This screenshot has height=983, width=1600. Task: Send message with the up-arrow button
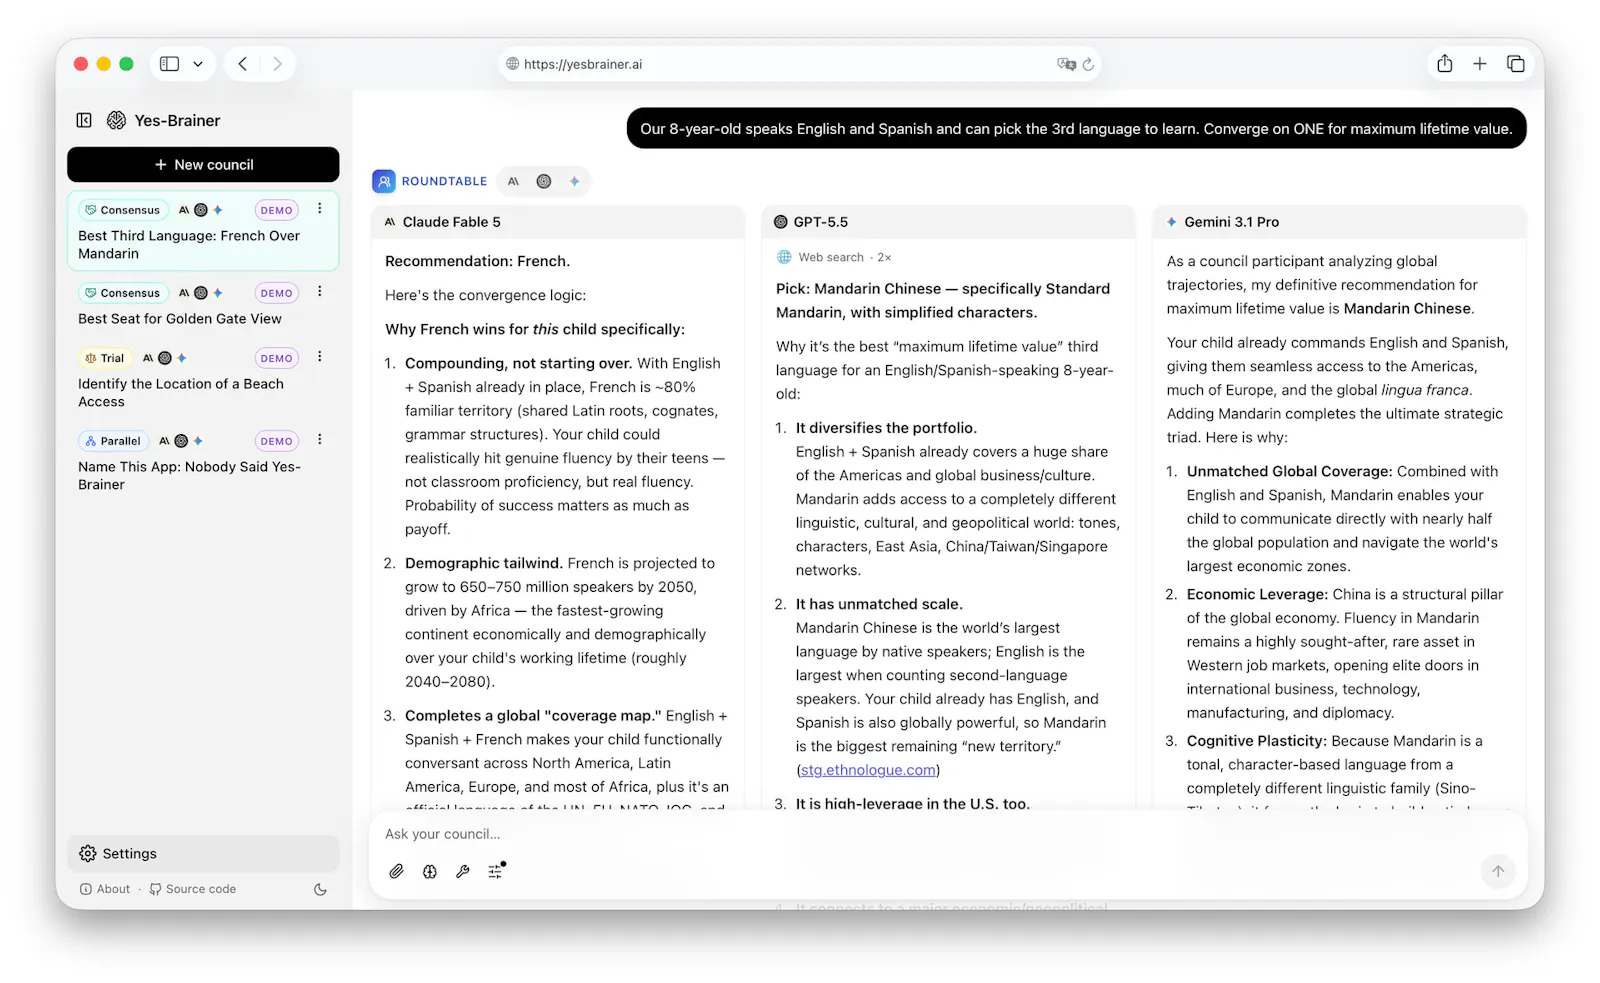pos(1498,871)
